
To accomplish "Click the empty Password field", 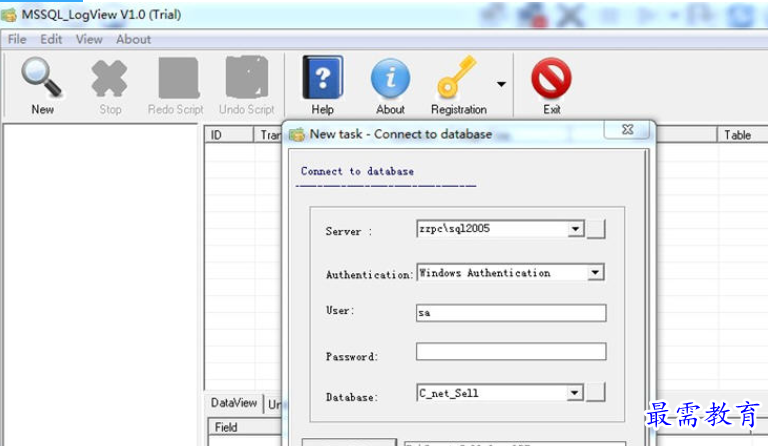I will pyautogui.click(x=511, y=352).
